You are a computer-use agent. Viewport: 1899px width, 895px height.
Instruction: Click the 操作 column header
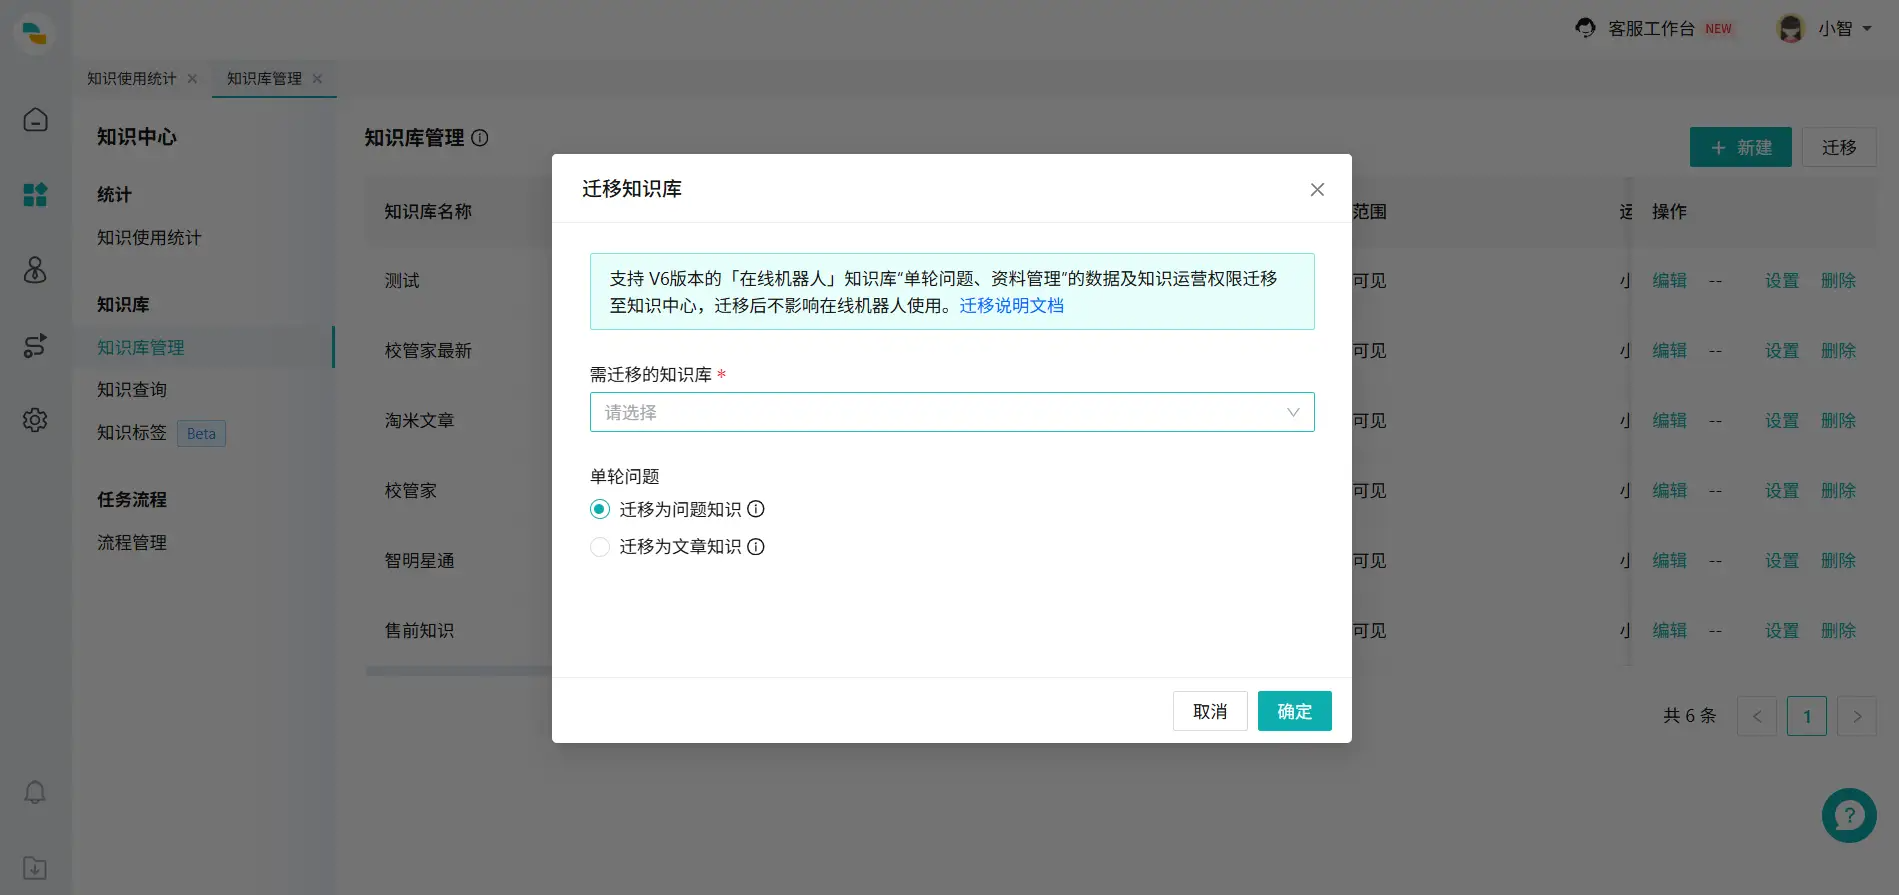tap(1669, 212)
